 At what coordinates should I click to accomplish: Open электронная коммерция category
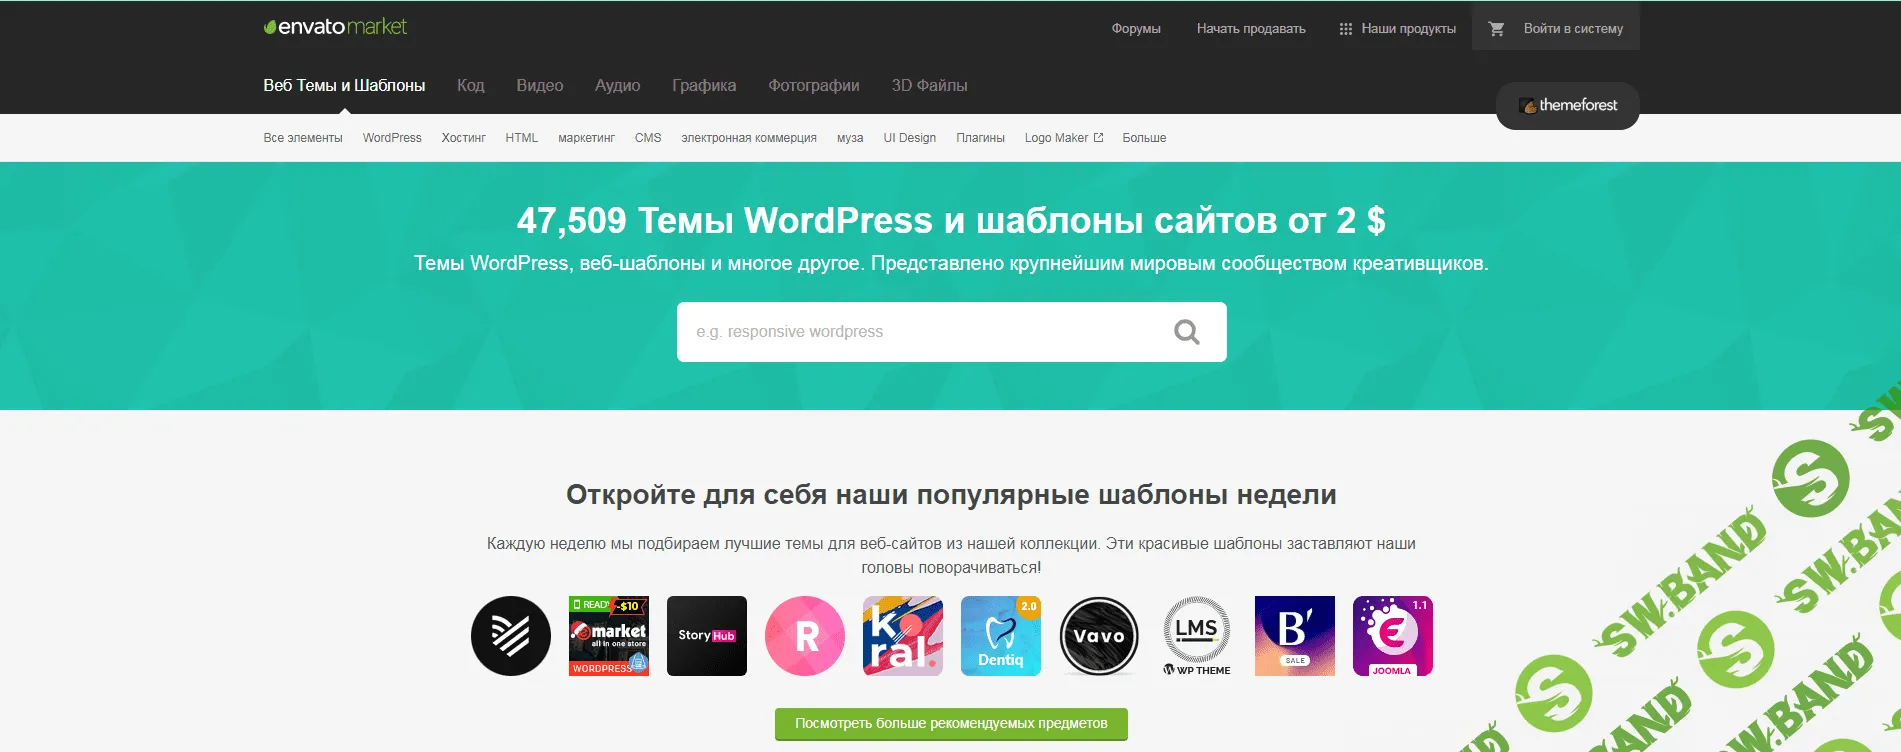click(x=749, y=138)
